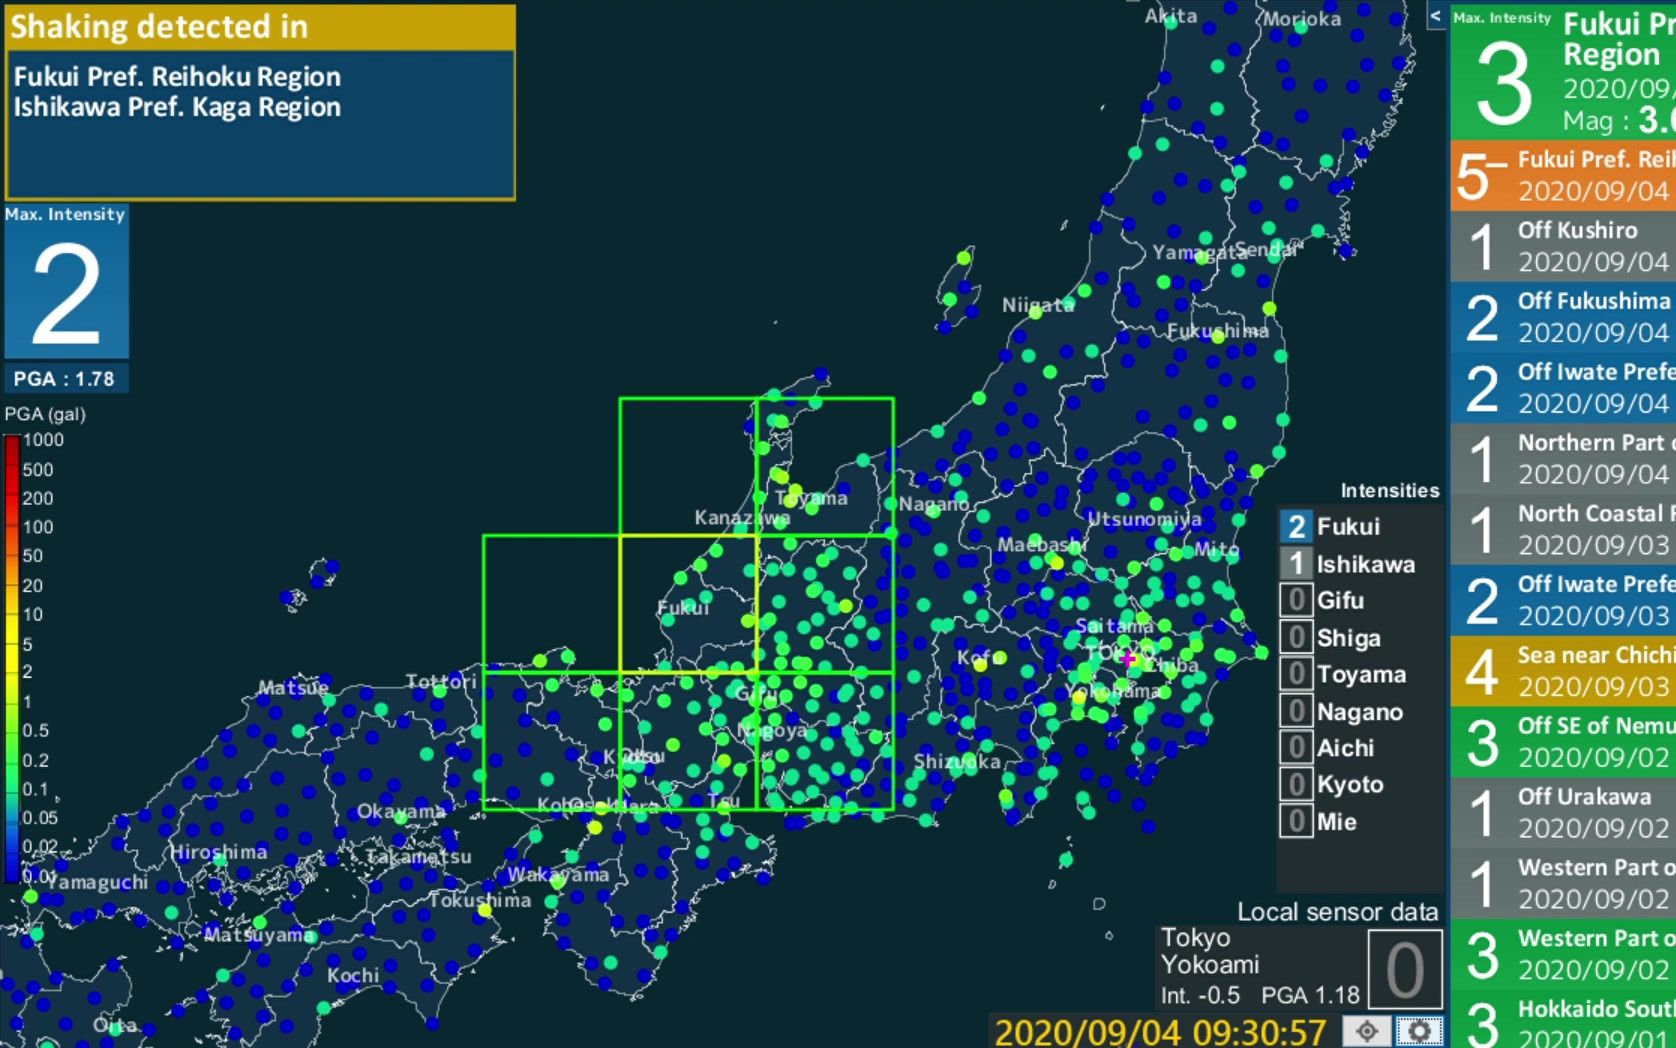Select the Off Fukushima earthquake entry

coord(1563,317)
